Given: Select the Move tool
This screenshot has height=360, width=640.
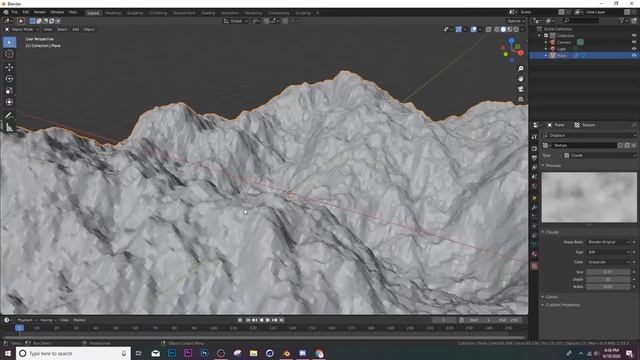Looking at the screenshot, I should pos(9,67).
